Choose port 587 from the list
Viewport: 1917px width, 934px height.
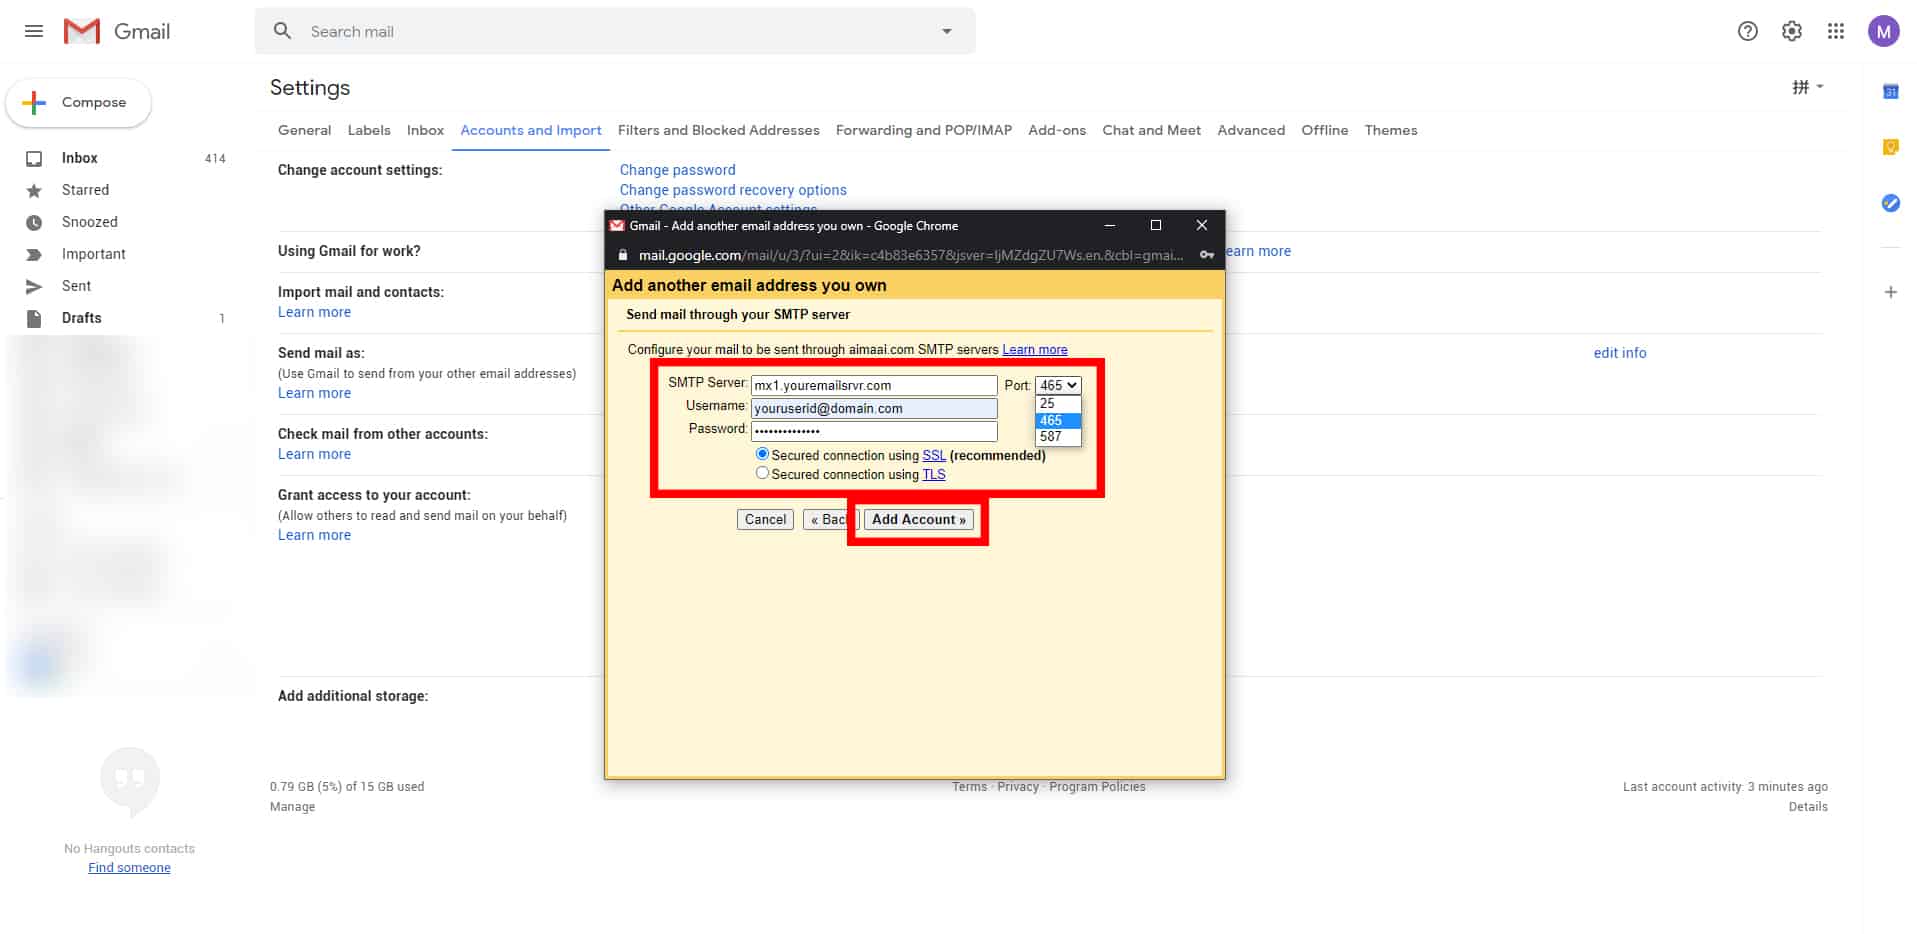pyautogui.click(x=1058, y=436)
